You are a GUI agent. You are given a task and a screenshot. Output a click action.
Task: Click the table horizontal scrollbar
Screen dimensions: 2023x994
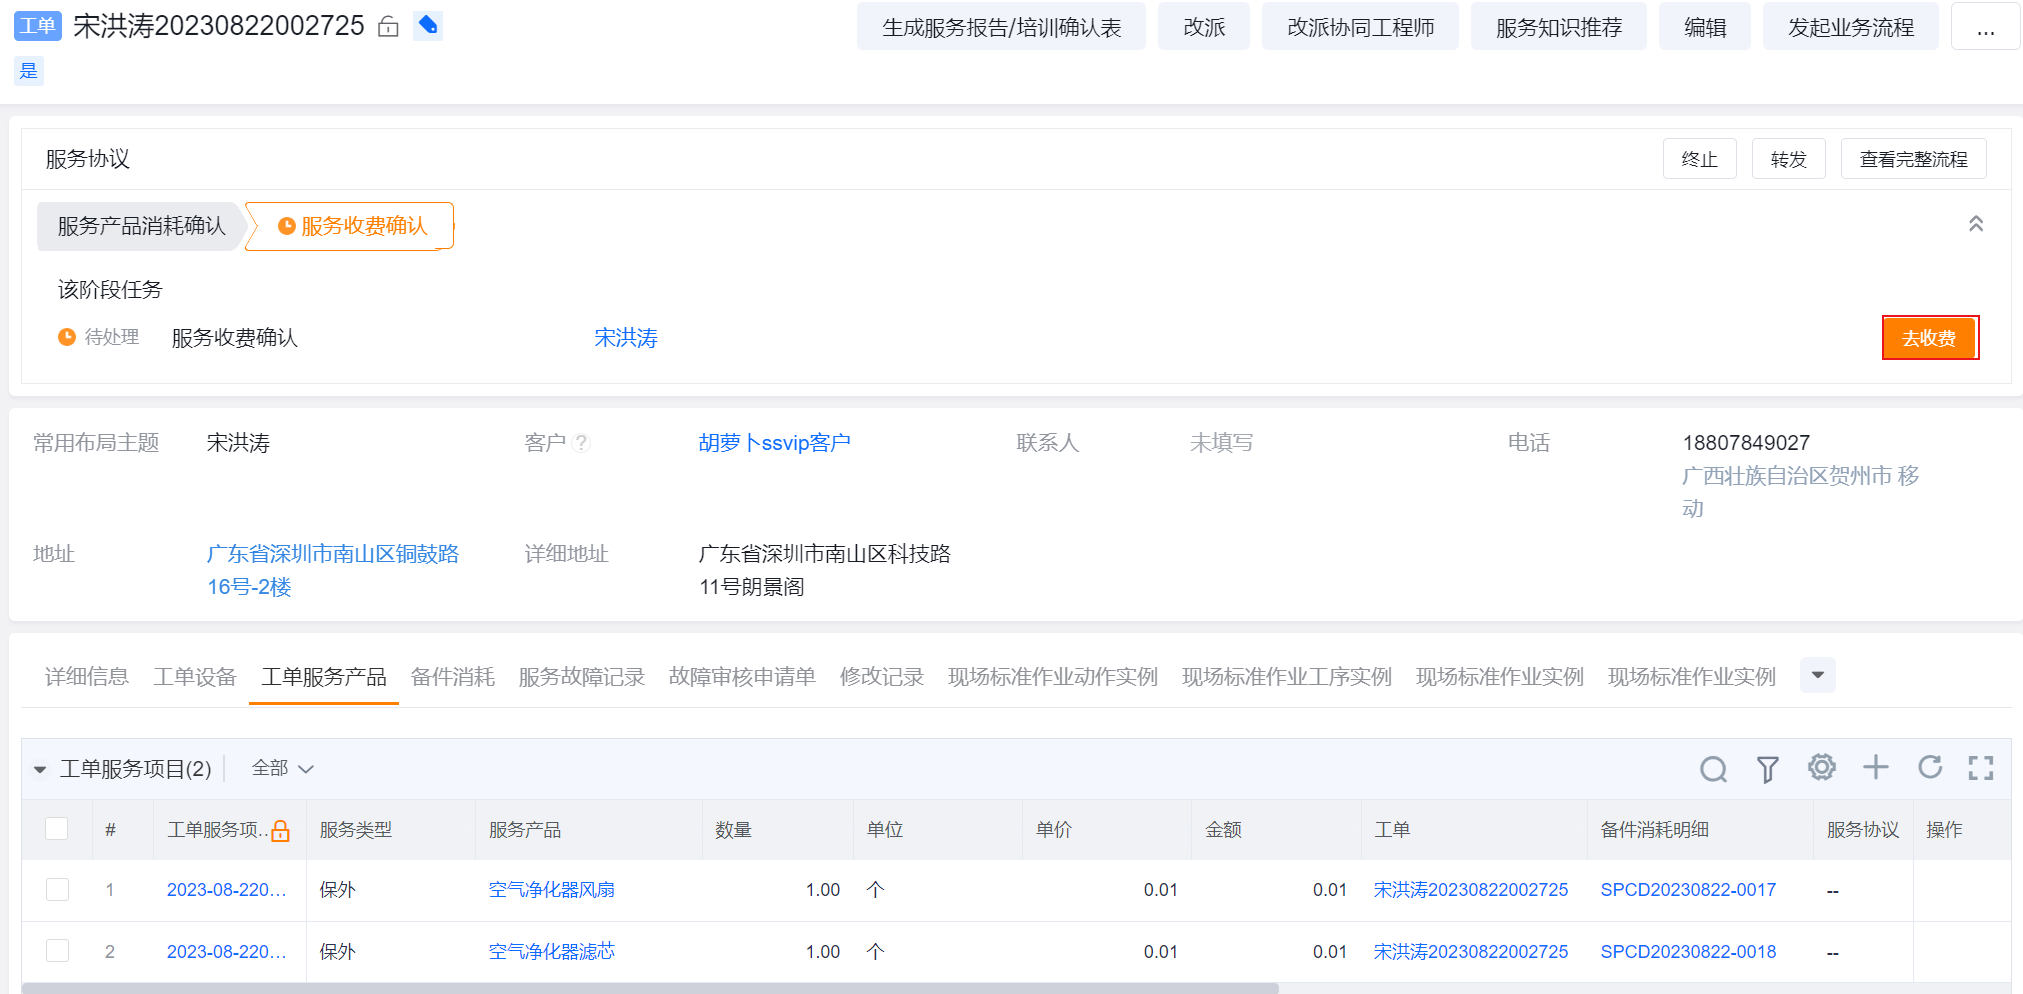[x=650, y=988]
